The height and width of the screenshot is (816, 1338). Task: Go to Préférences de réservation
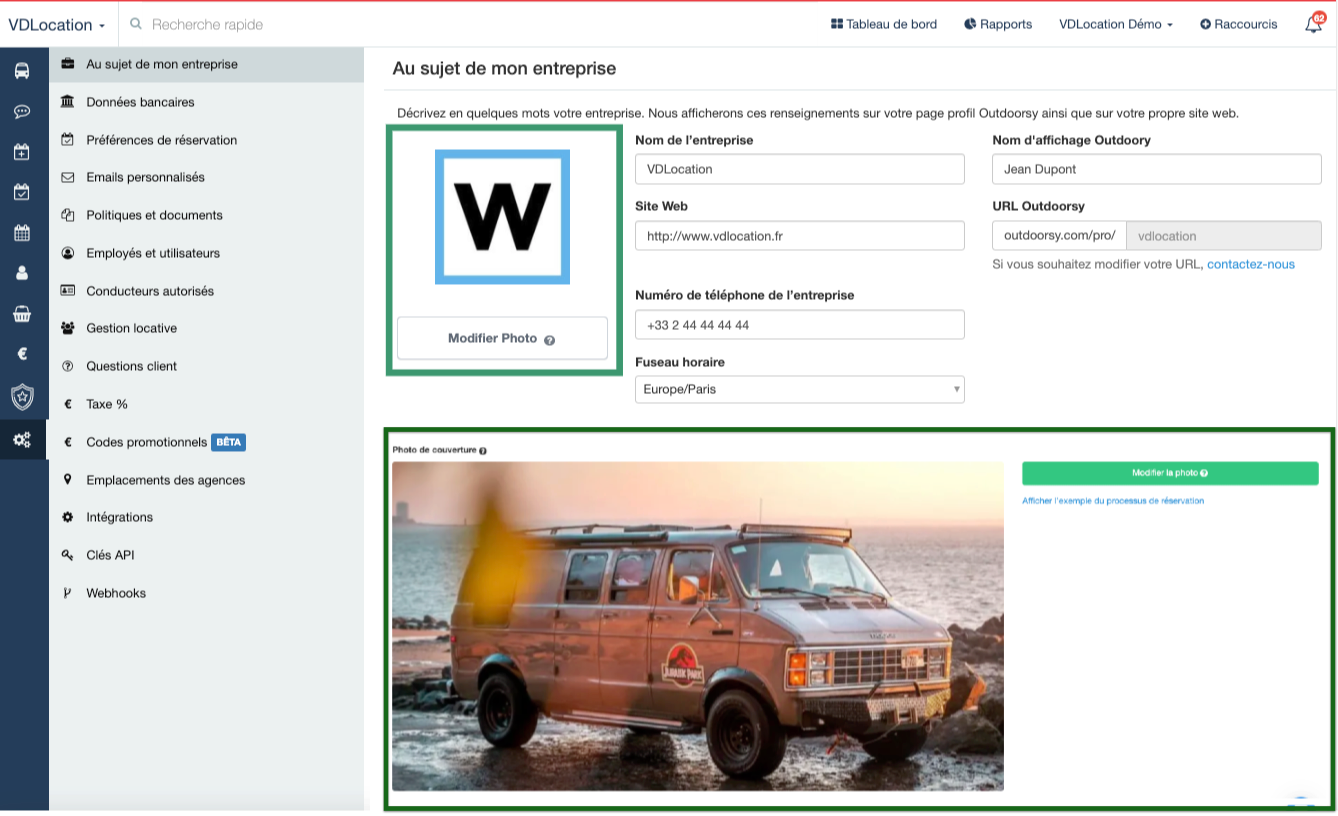(161, 140)
